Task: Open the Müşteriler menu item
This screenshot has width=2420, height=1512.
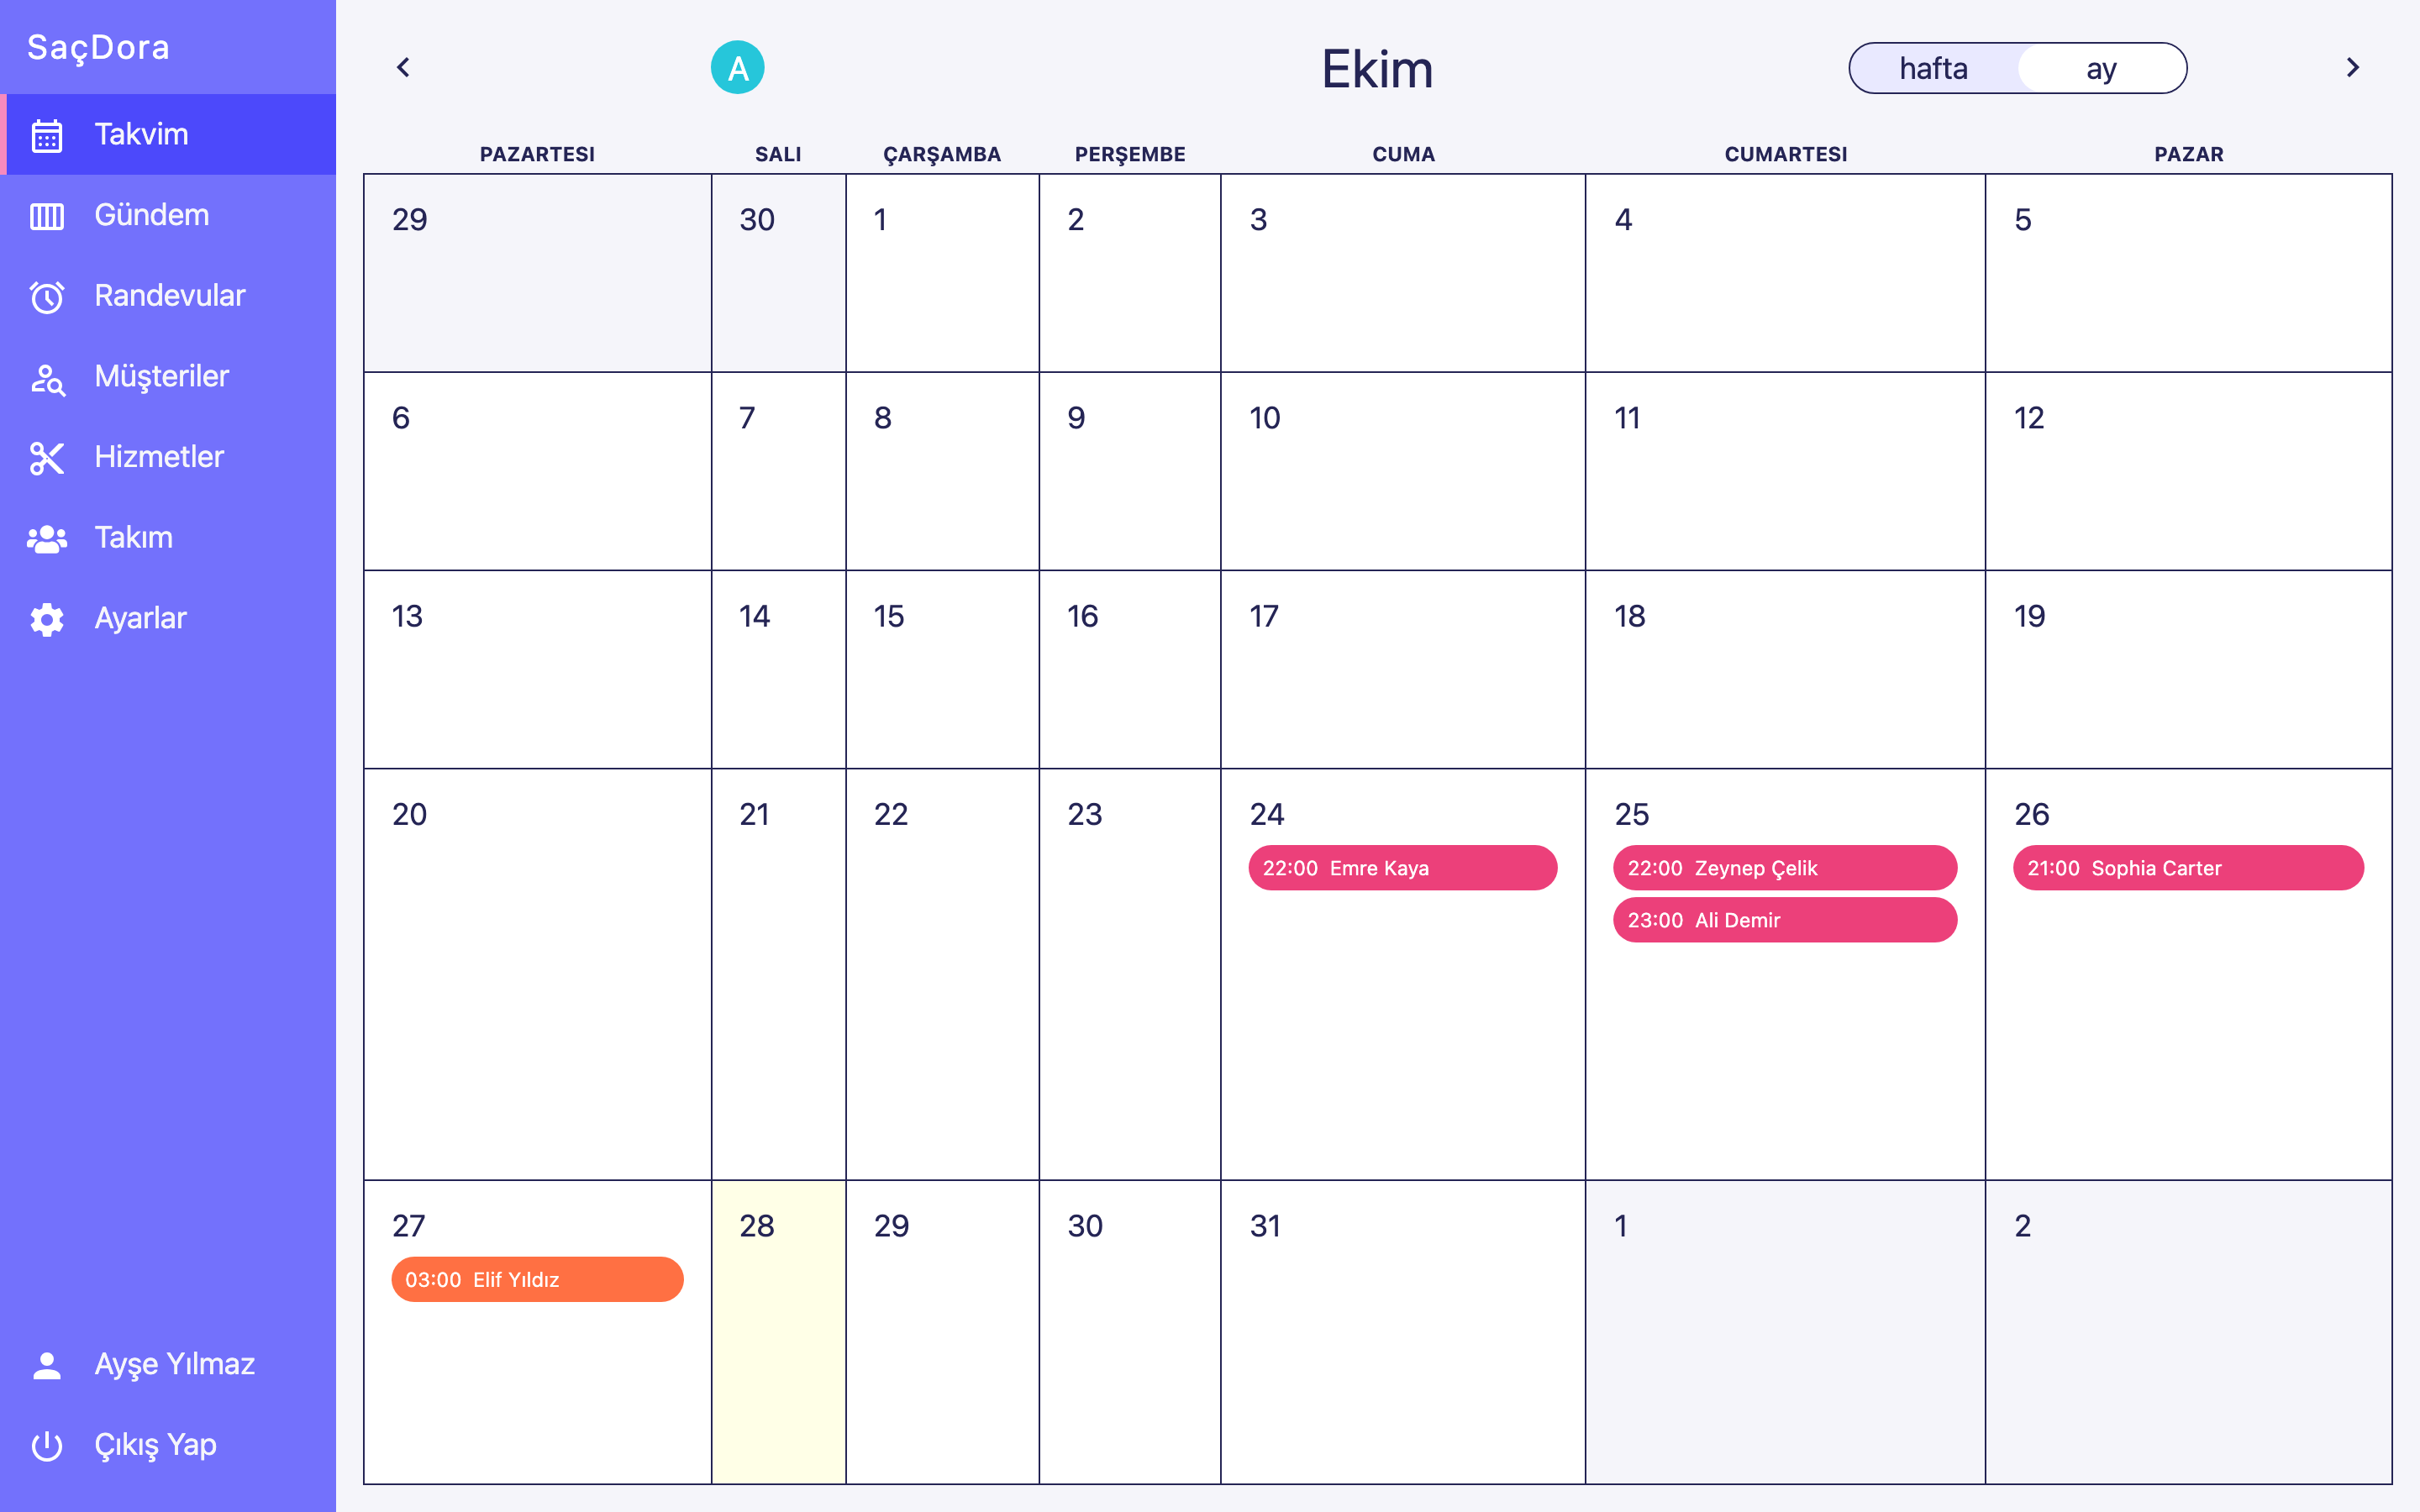Action: click(x=161, y=377)
